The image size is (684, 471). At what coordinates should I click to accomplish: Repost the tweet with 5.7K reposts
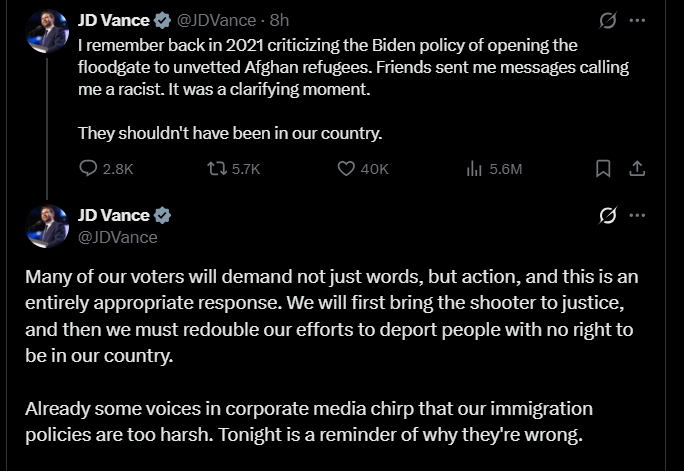(x=212, y=169)
